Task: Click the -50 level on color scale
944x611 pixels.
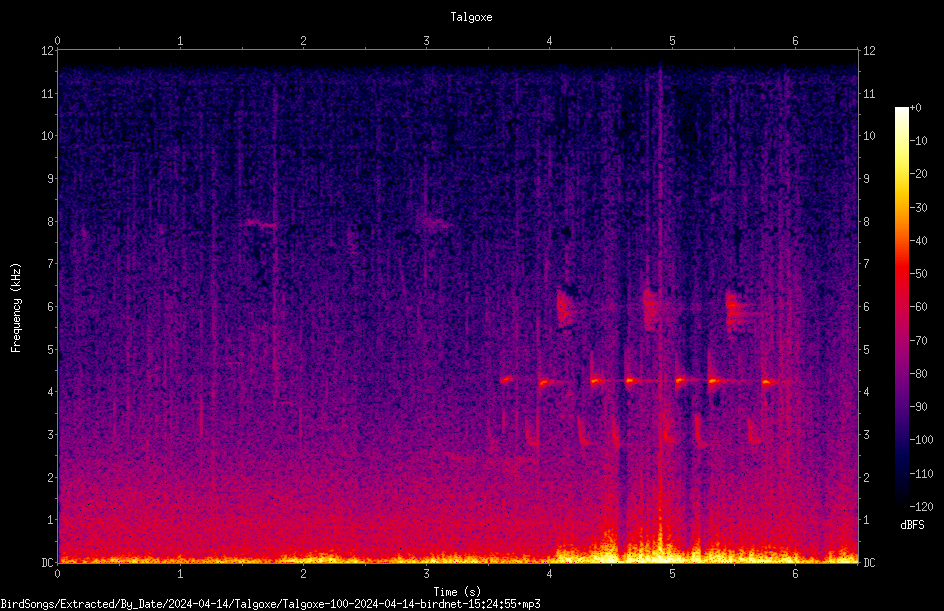Action: click(x=918, y=274)
